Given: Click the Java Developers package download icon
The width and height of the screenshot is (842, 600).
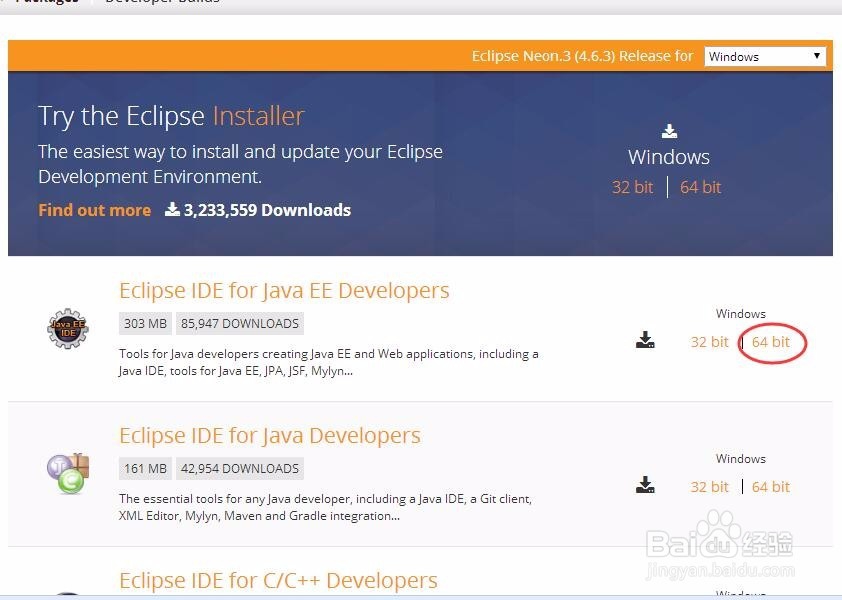Looking at the screenshot, I should 645,485.
